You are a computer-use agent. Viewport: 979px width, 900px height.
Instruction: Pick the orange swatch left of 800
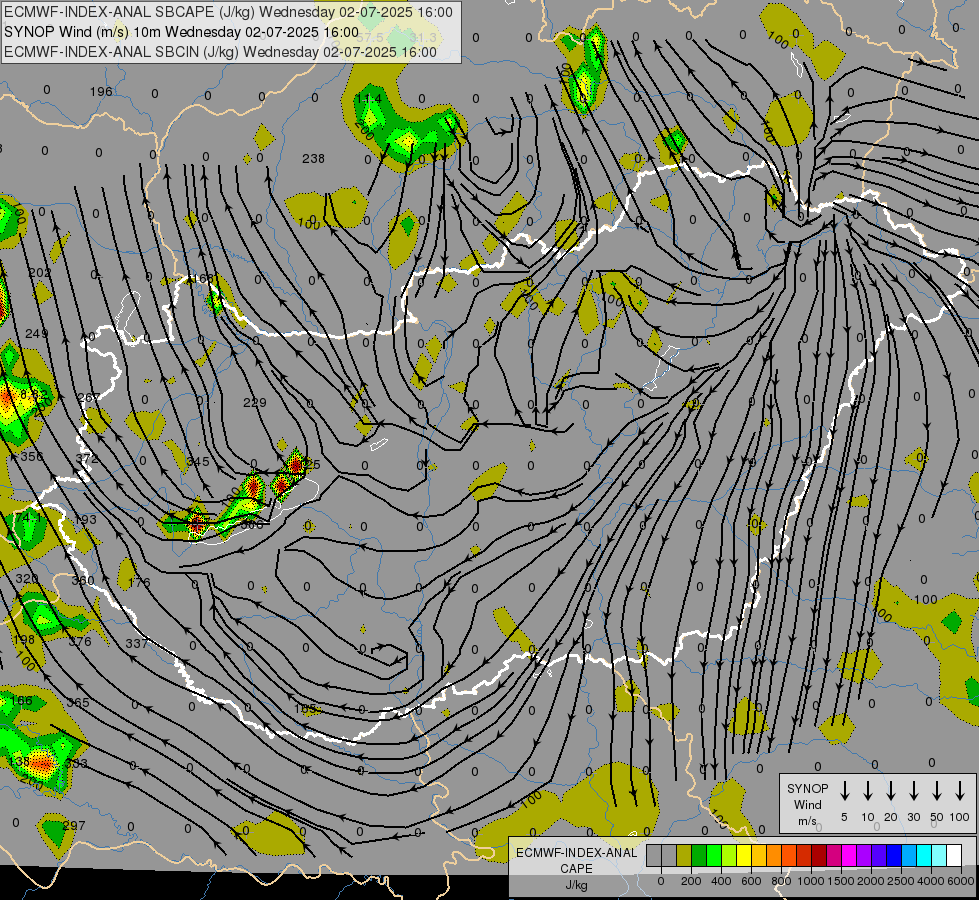point(774,856)
